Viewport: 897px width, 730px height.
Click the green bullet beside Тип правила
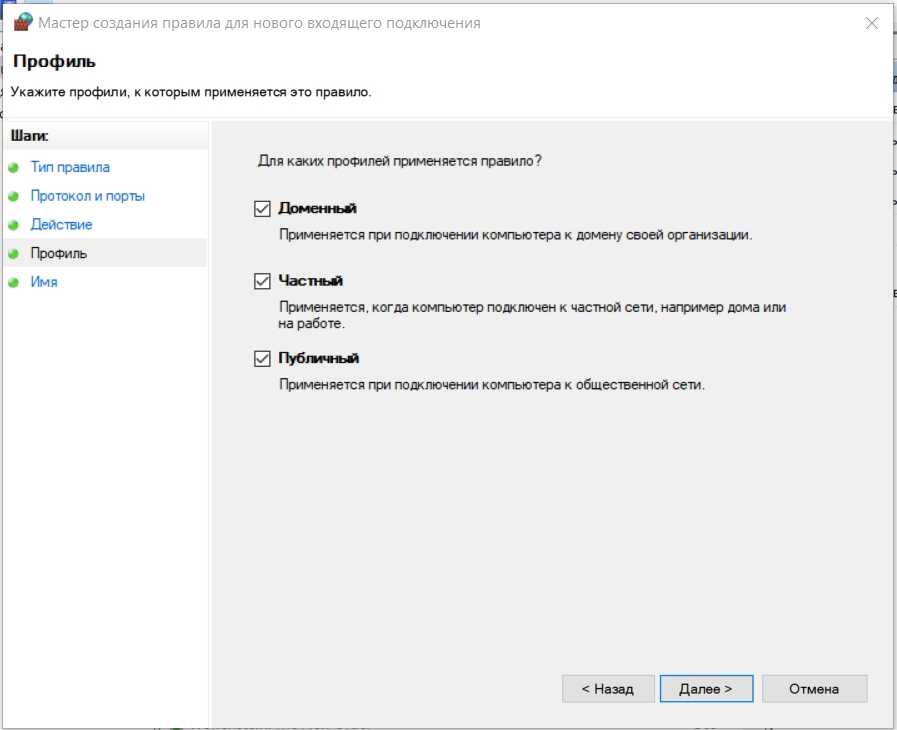(14, 168)
